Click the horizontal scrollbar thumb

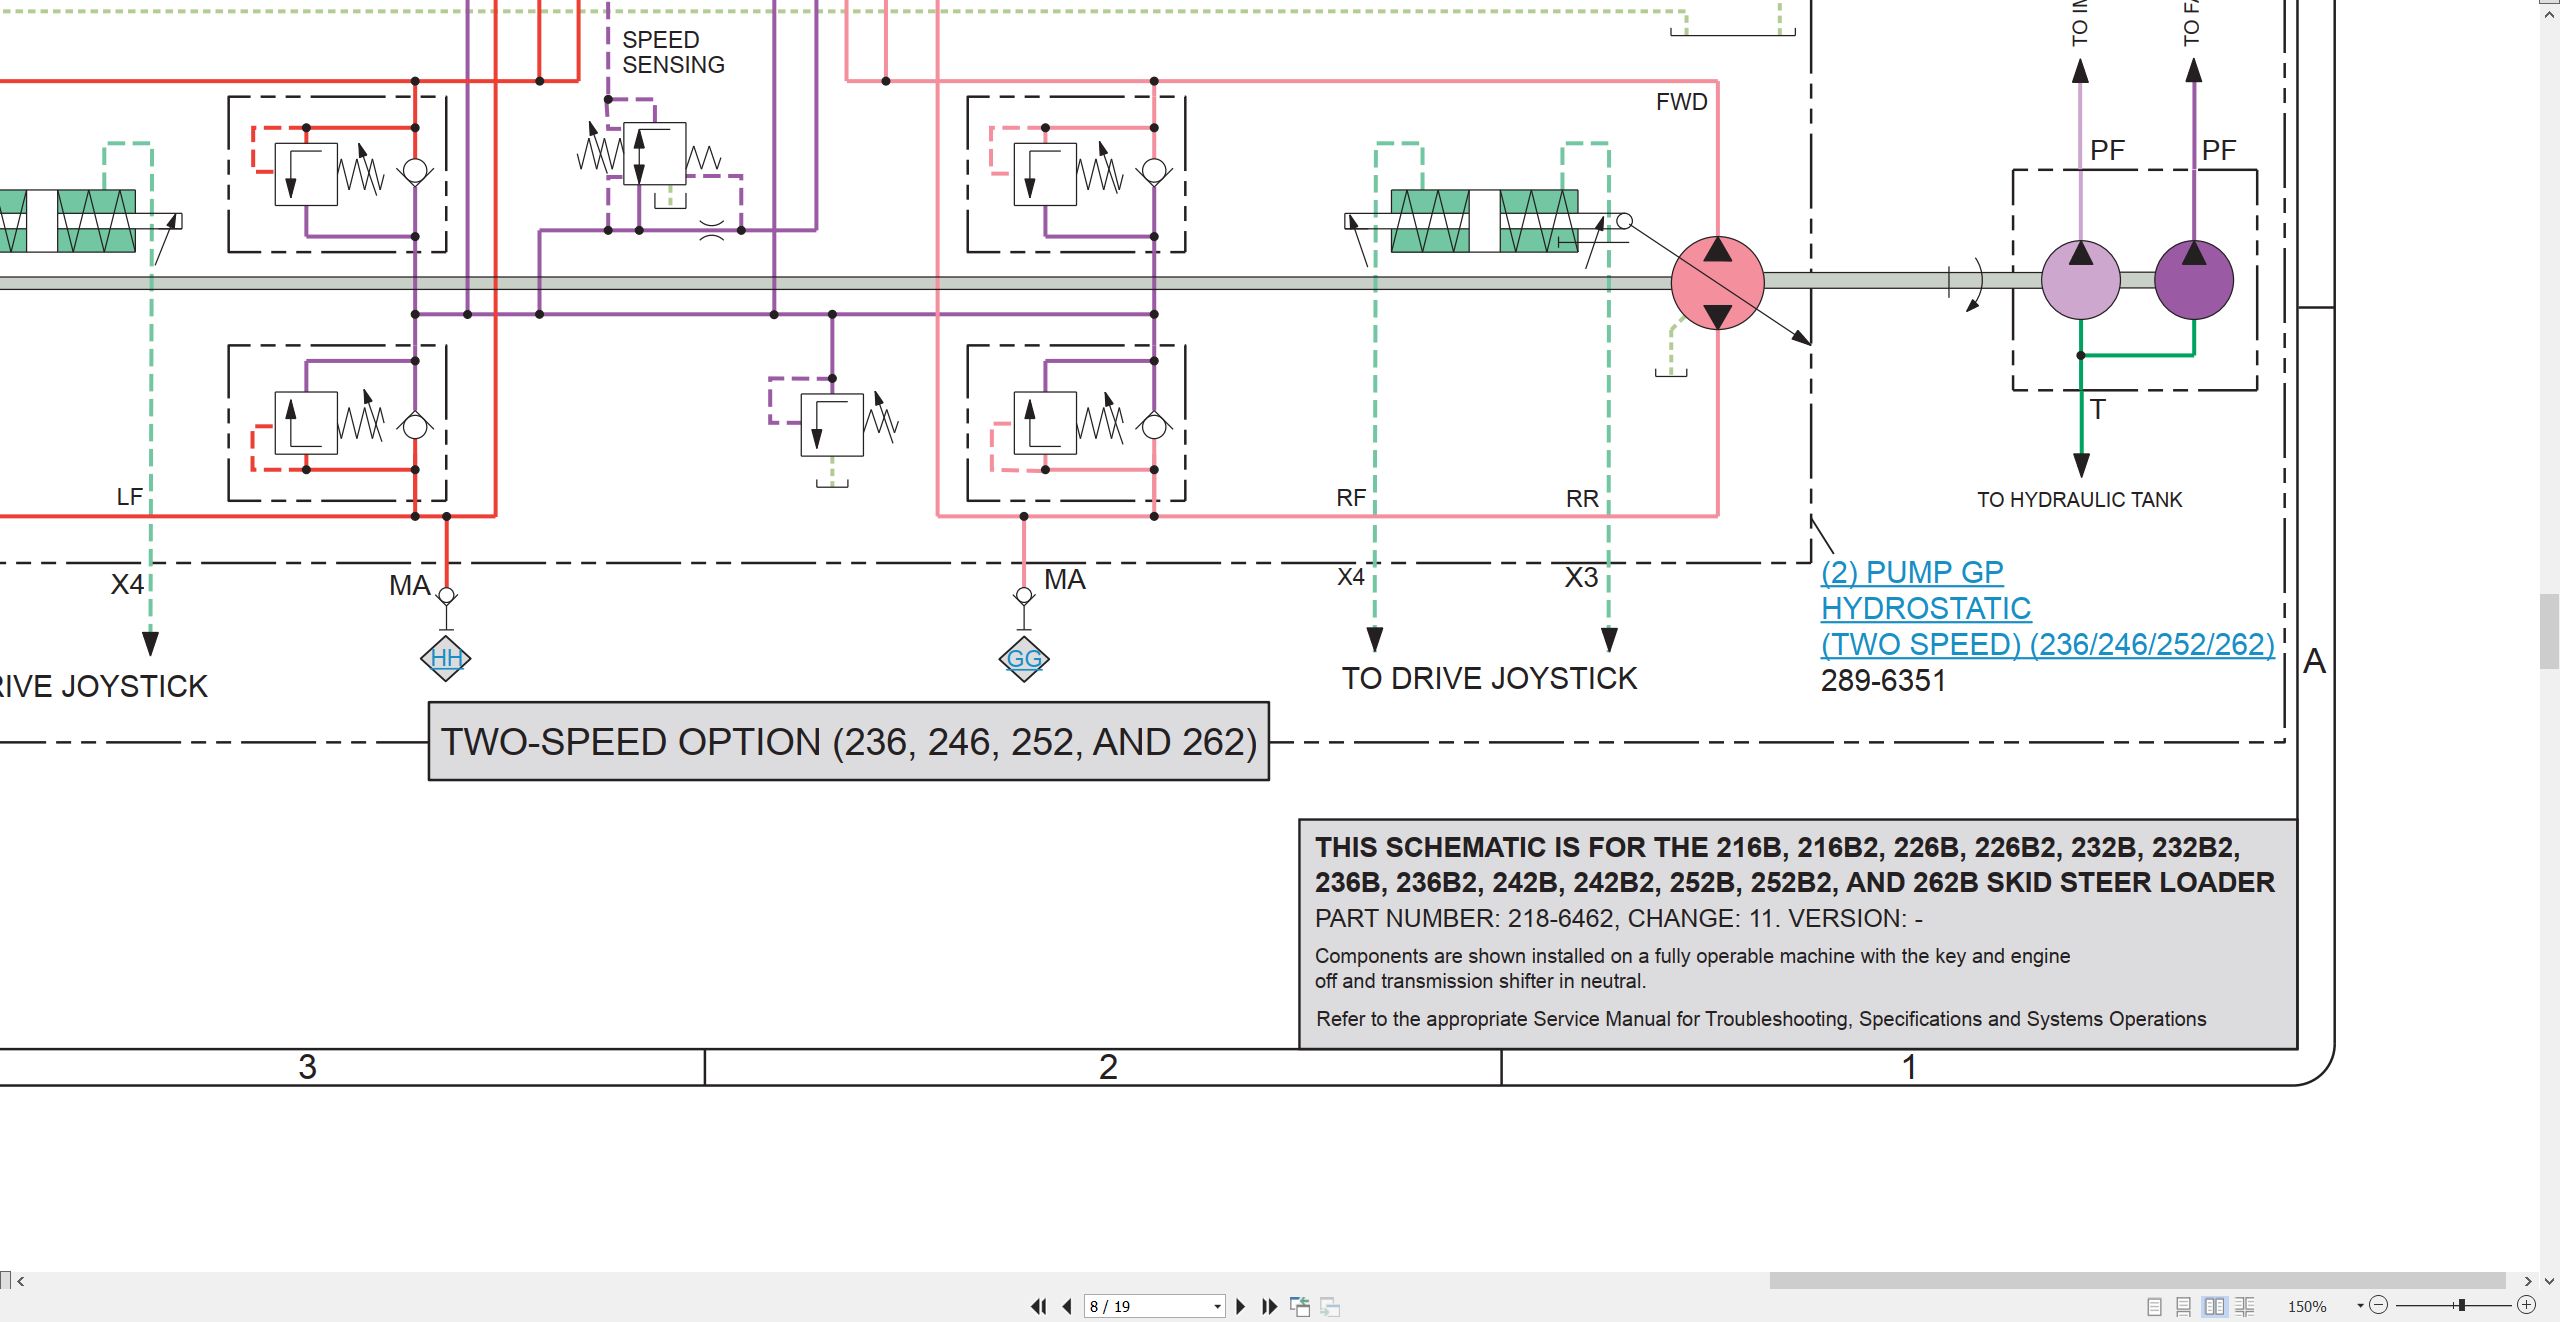pos(2137,1281)
